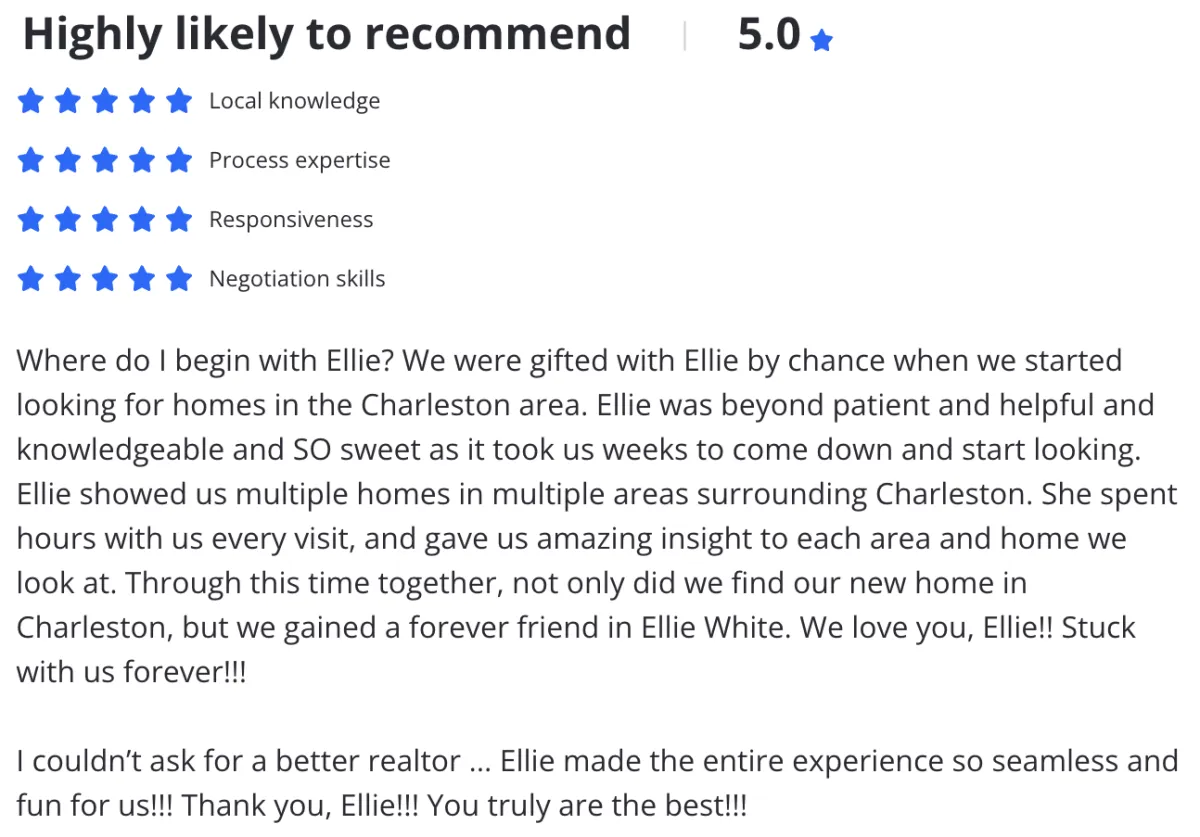Click the first star of Negotiation skills
This screenshot has width=1200, height=837.
coord(31,278)
